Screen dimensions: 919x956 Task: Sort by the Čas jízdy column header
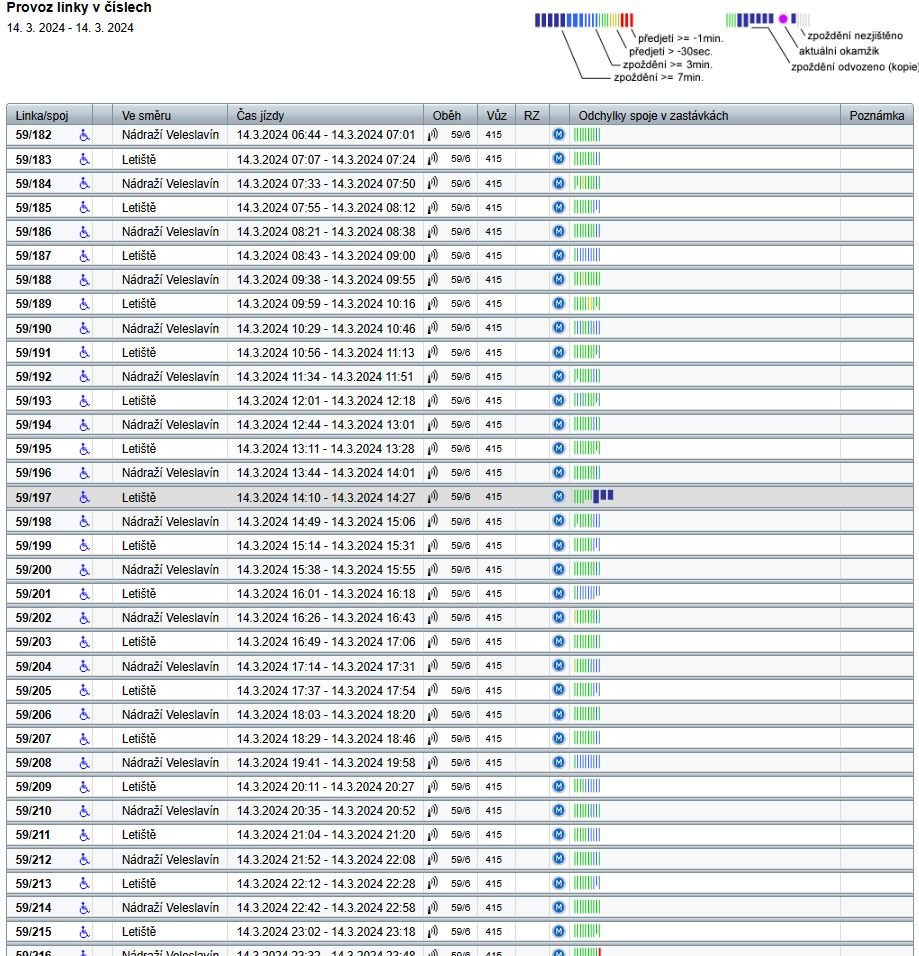click(326, 115)
